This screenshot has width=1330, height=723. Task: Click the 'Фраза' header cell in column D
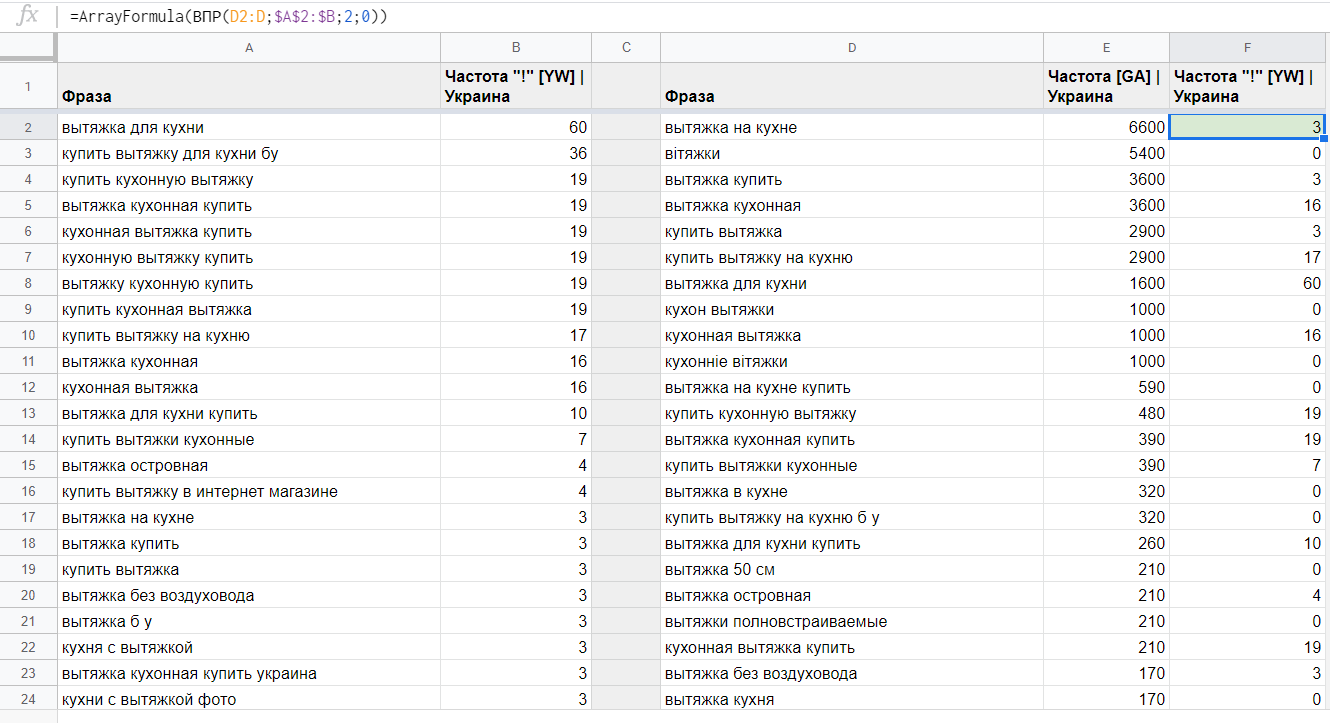pos(852,86)
